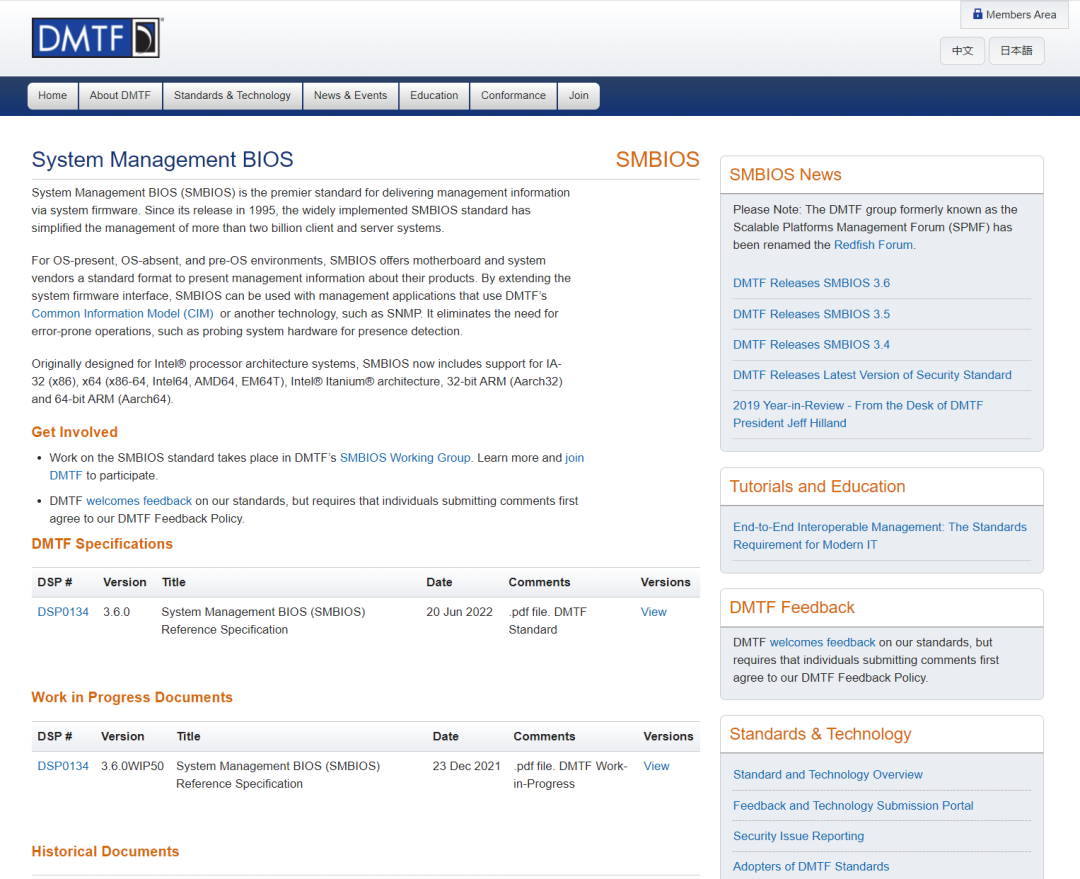Switch the site language to 中文
The height and width of the screenshot is (879, 1080).
point(962,51)
